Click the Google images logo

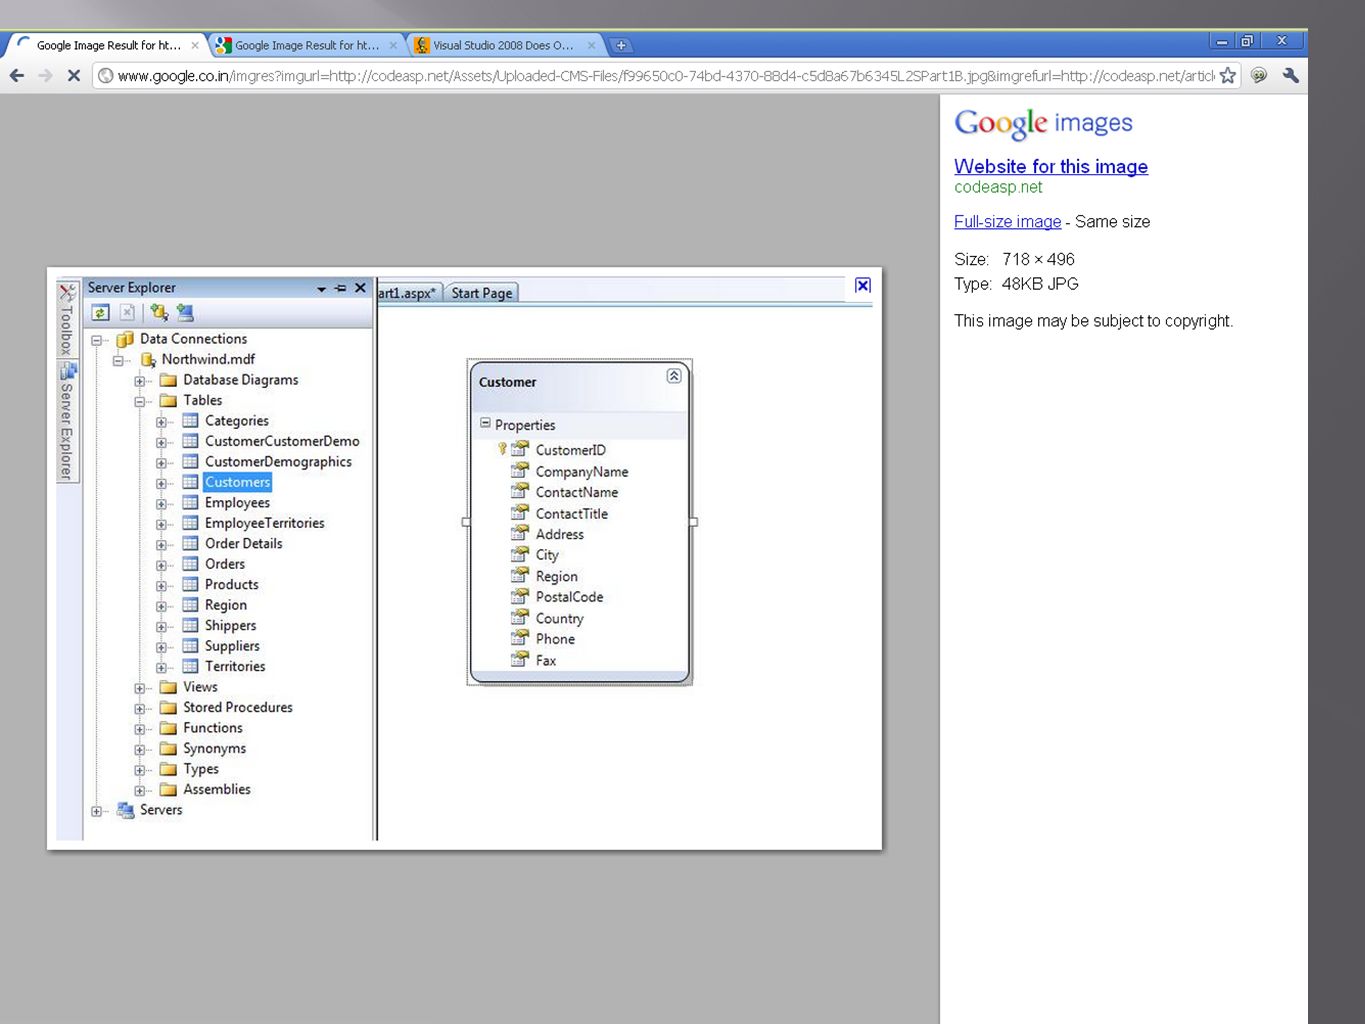pos(1043,123)
